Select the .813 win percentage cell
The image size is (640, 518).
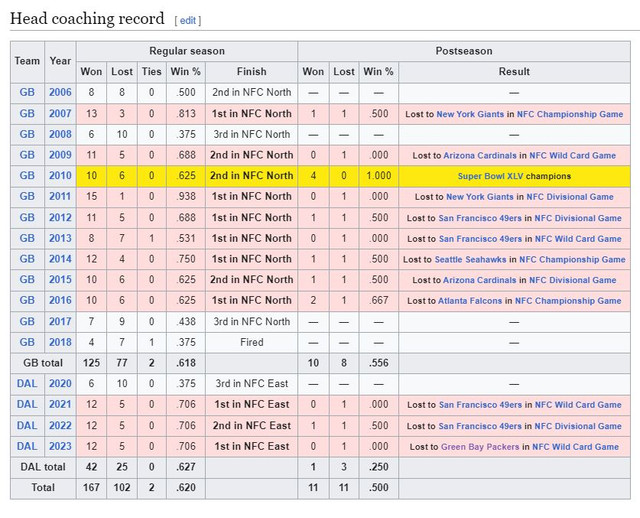coord(186,114)
